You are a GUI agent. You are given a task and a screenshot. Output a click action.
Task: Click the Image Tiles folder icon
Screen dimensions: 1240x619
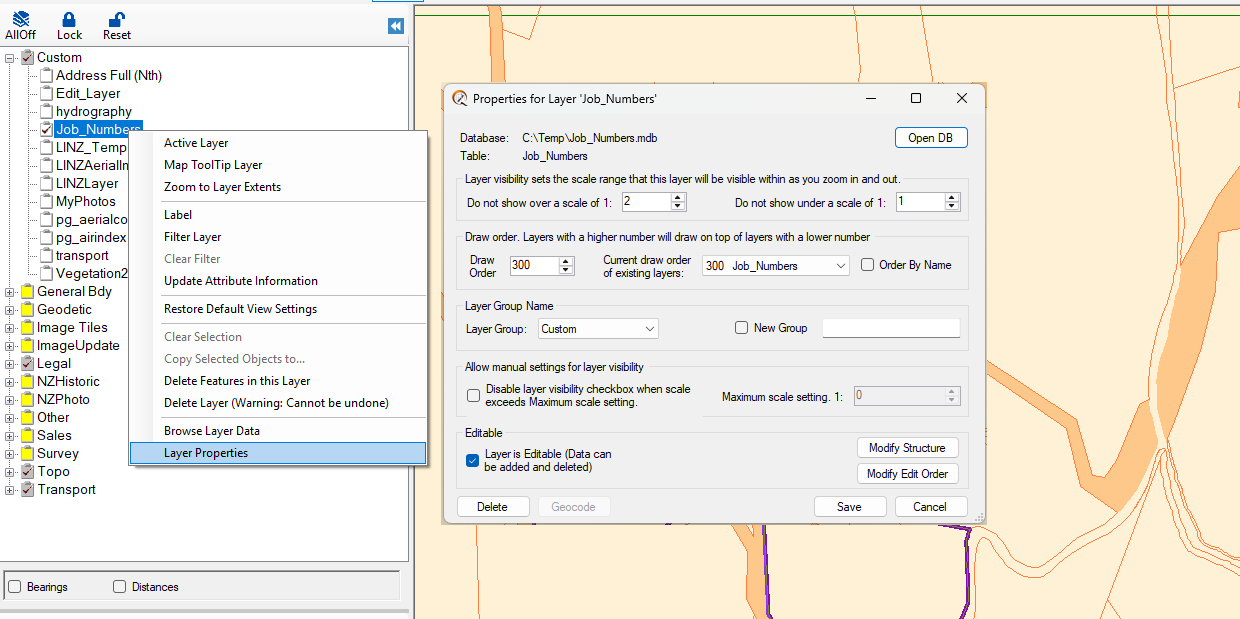(27, 328)
